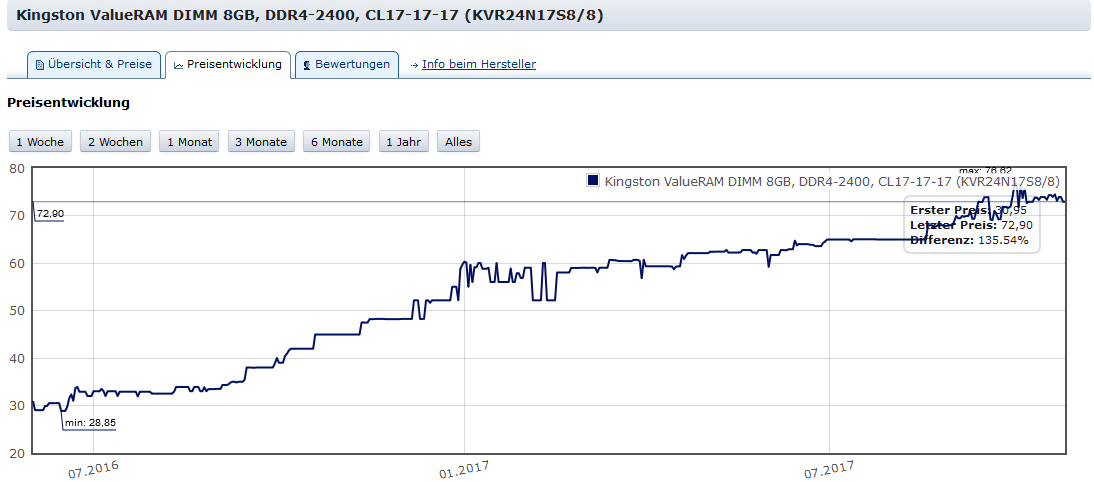Screen dimensions: 1094x482
Task: Click the 07.2016 x-axis date label
Action: pos(91,468)
